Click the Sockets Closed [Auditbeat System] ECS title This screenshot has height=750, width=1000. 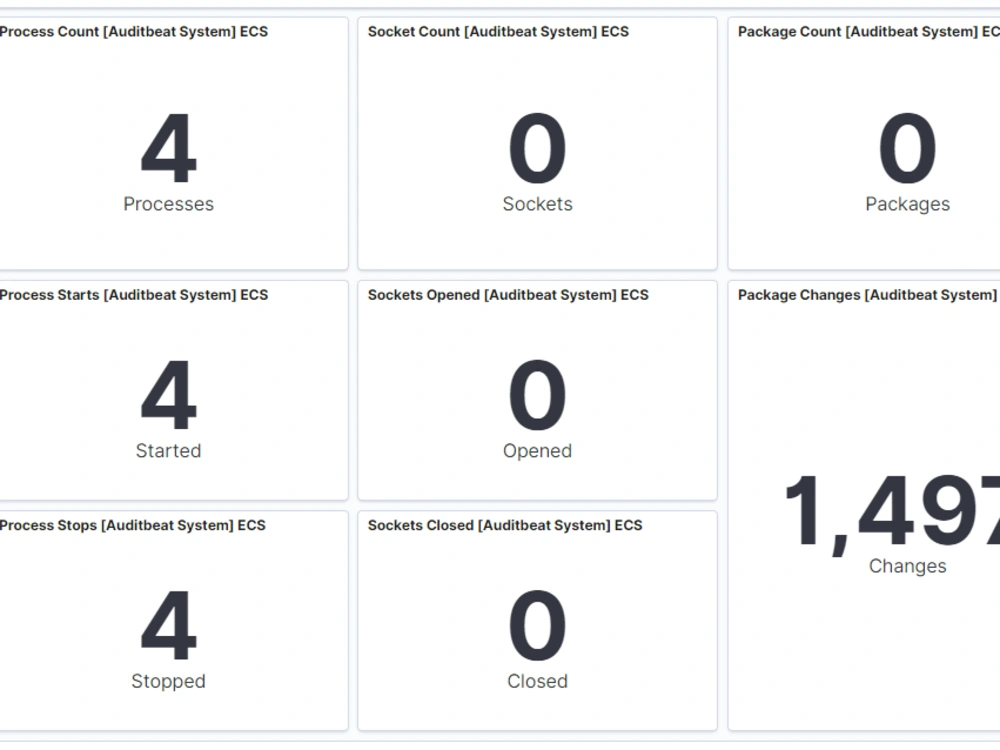[x=501, y=524]
